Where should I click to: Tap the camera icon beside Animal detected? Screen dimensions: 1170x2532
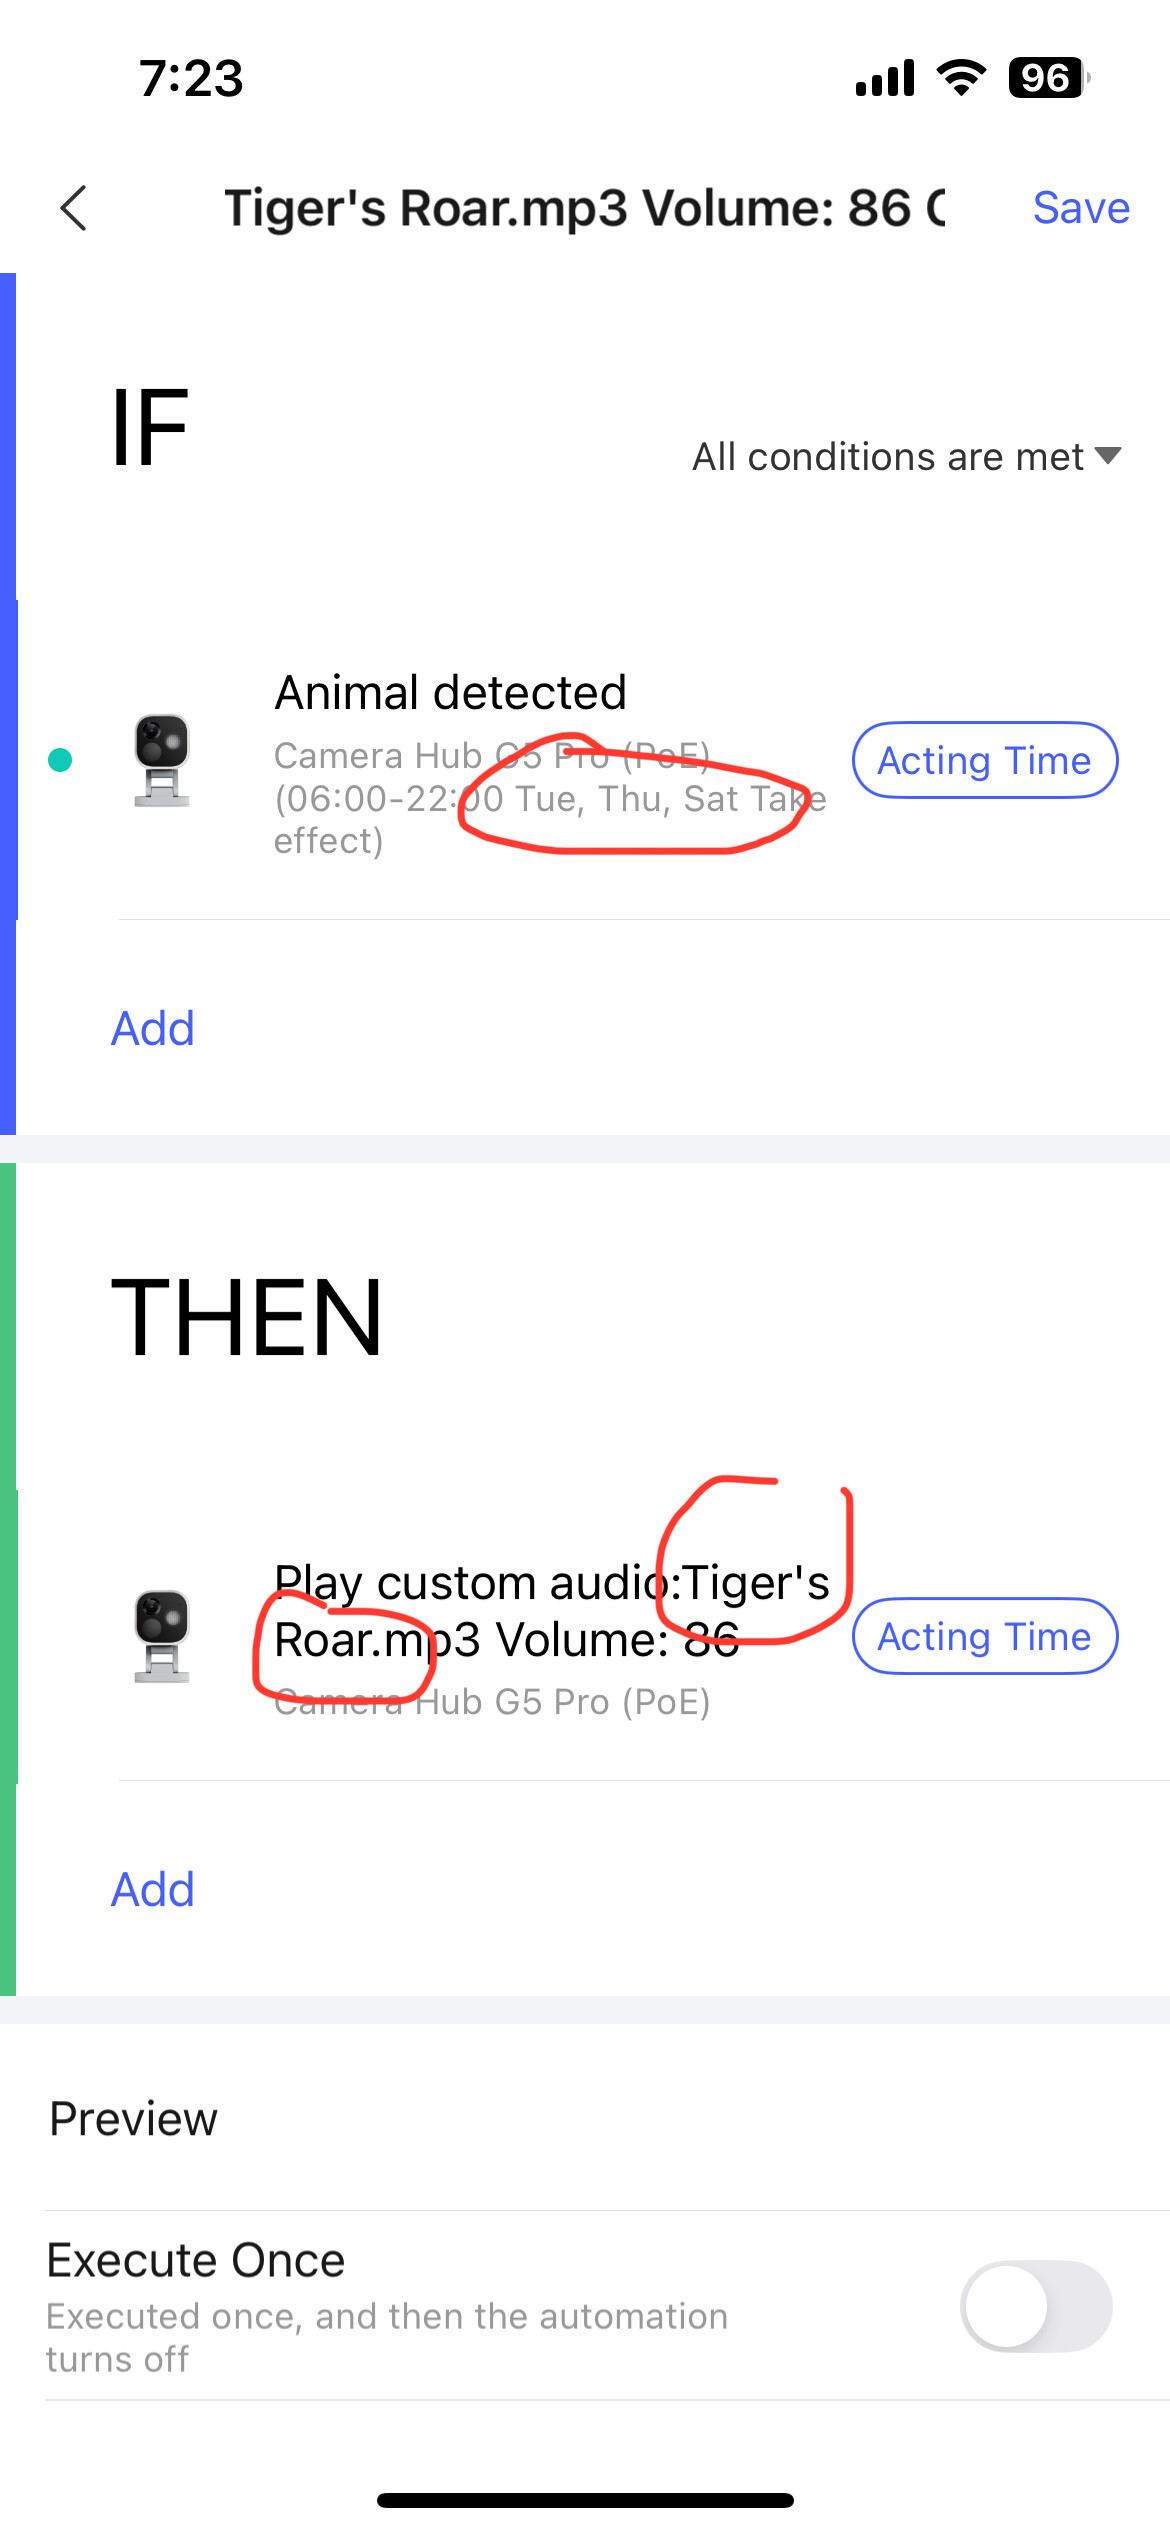162,760
